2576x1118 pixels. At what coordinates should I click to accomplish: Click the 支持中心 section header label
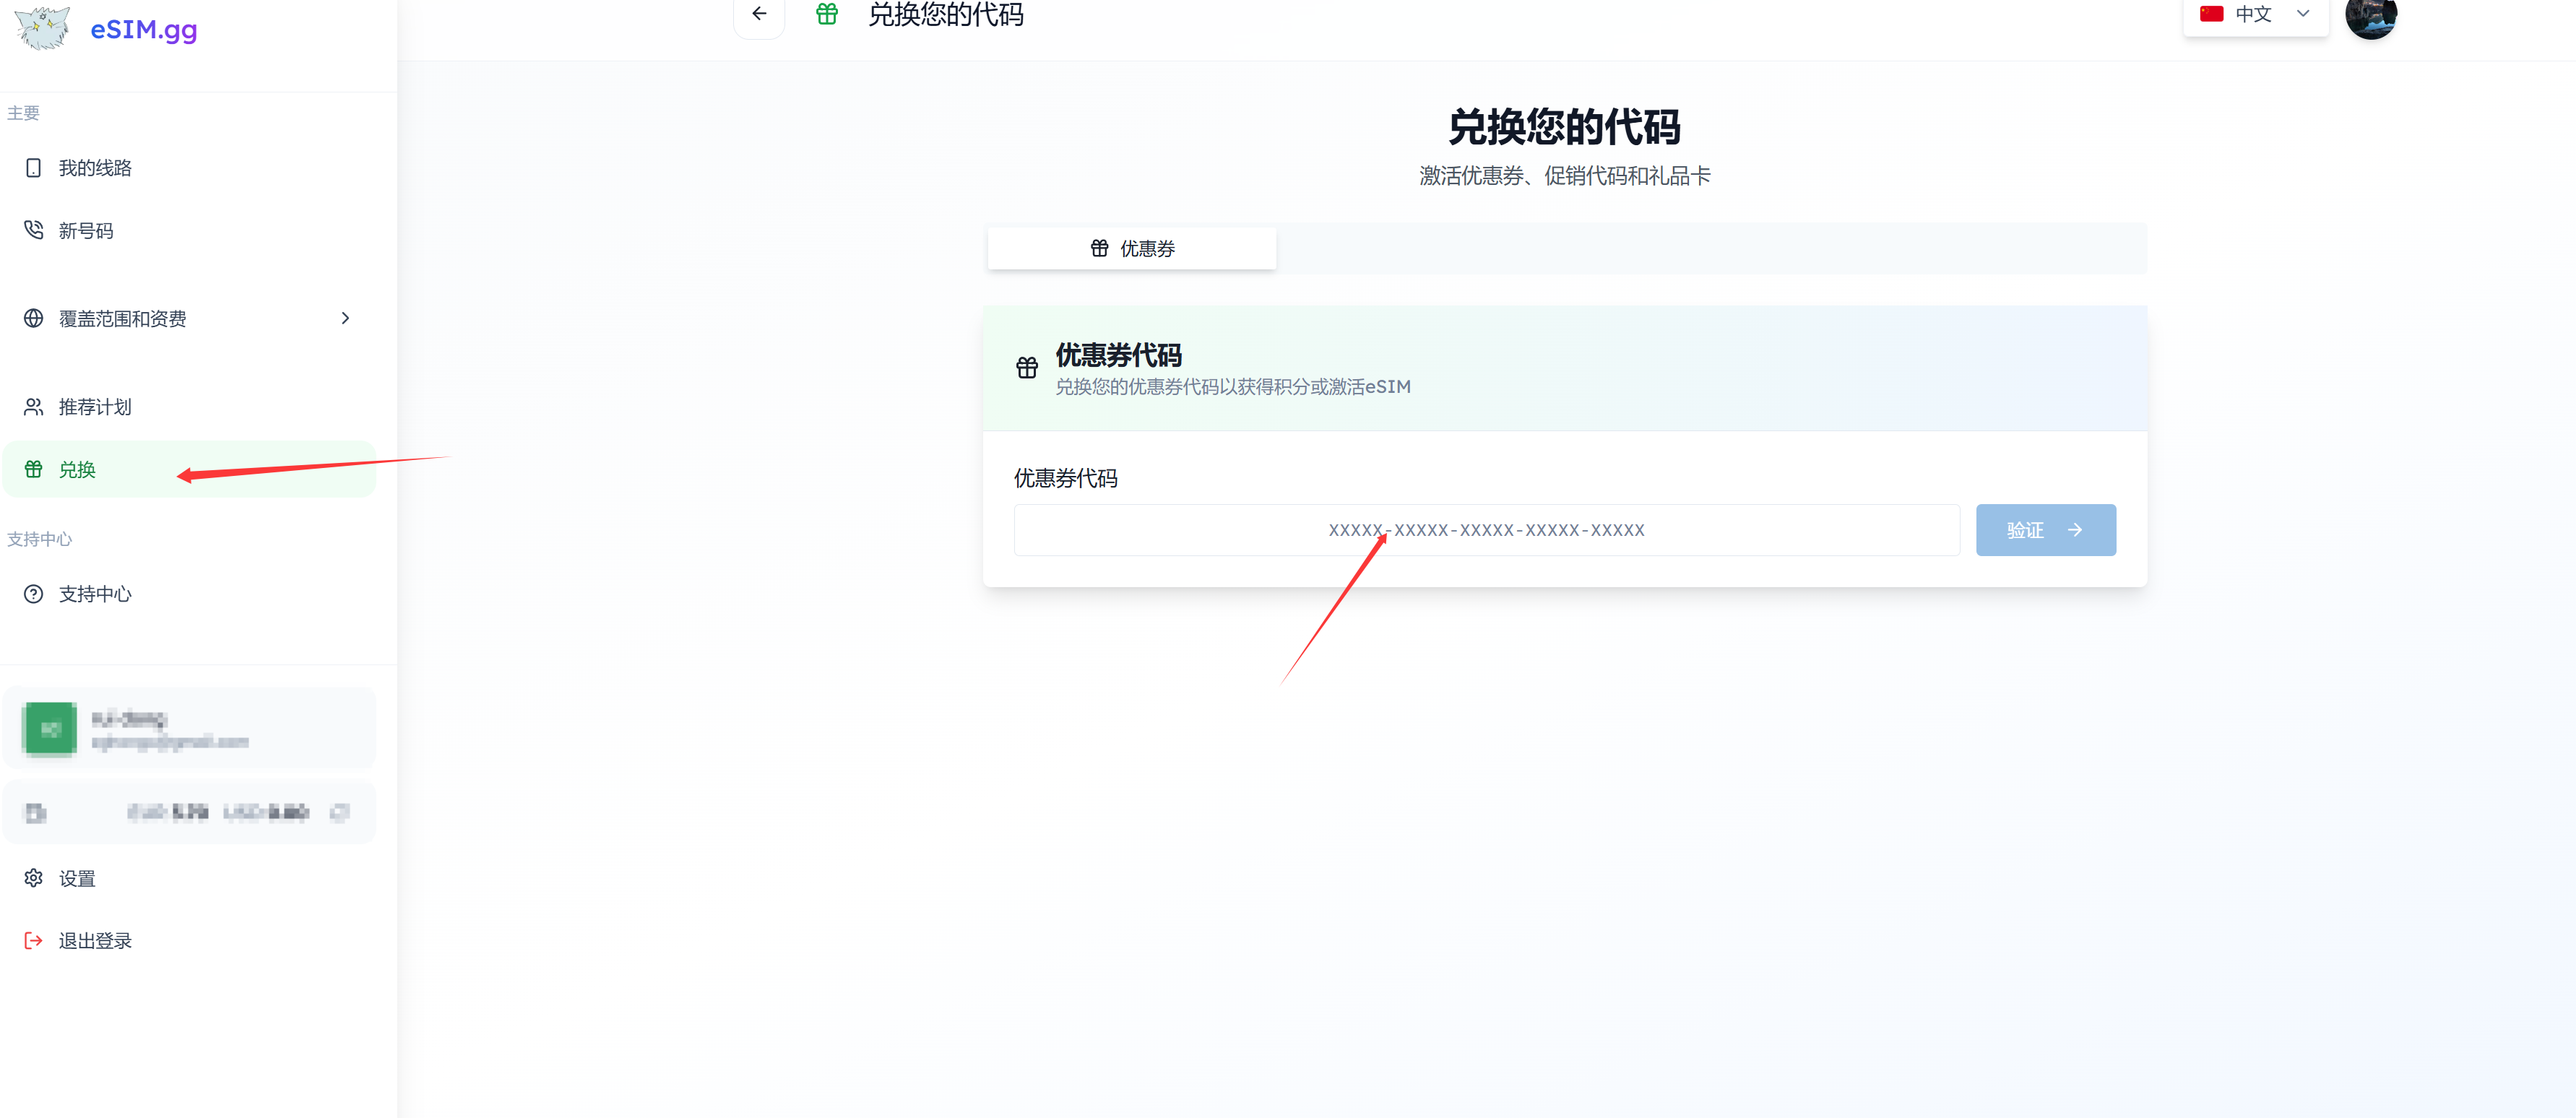(40, 539)
